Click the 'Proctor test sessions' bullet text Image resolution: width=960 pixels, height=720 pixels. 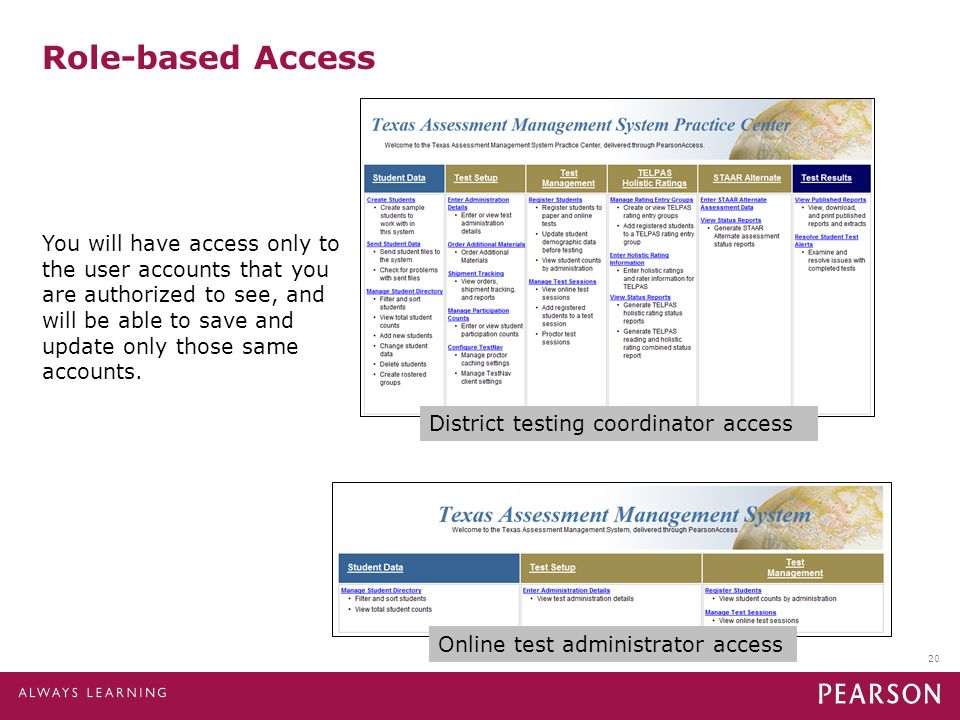coord(558,338)
